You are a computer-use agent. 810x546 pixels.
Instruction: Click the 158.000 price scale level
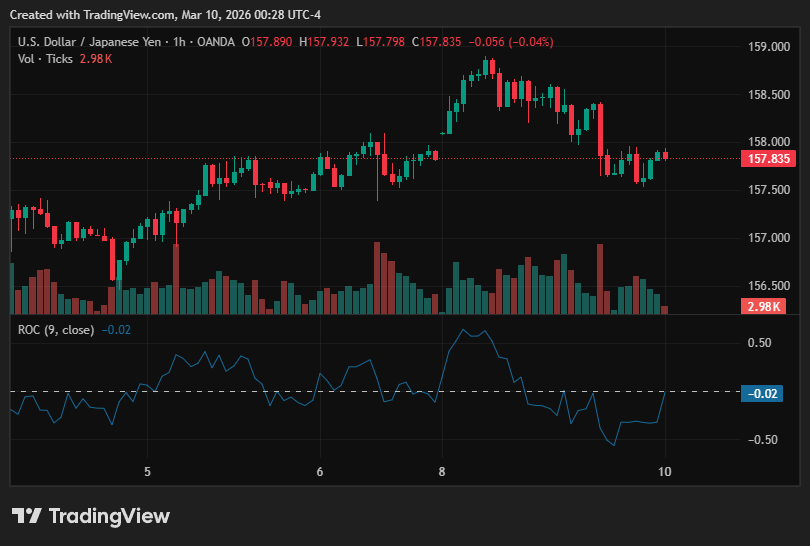click(769, 142)
